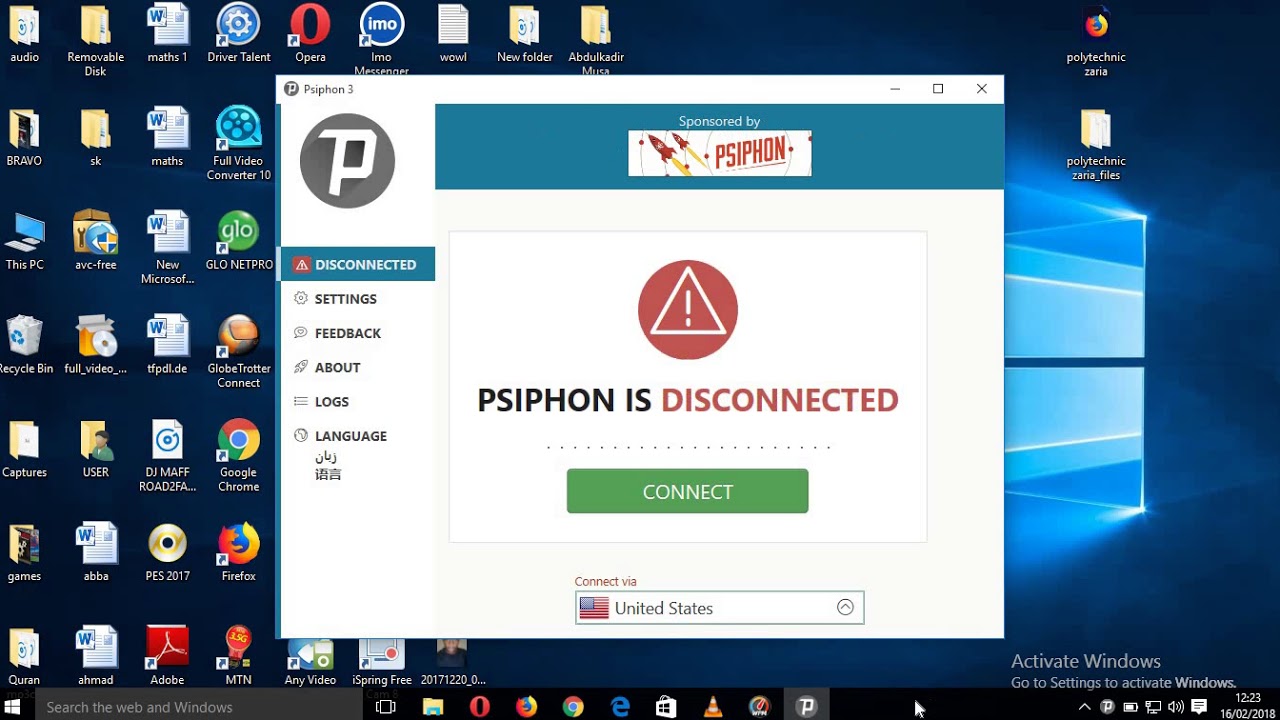The width and height of the screenshot is (1280, 720).
Task: Open the DISCONNECTED status tab
Action: [x=358, y=265]
